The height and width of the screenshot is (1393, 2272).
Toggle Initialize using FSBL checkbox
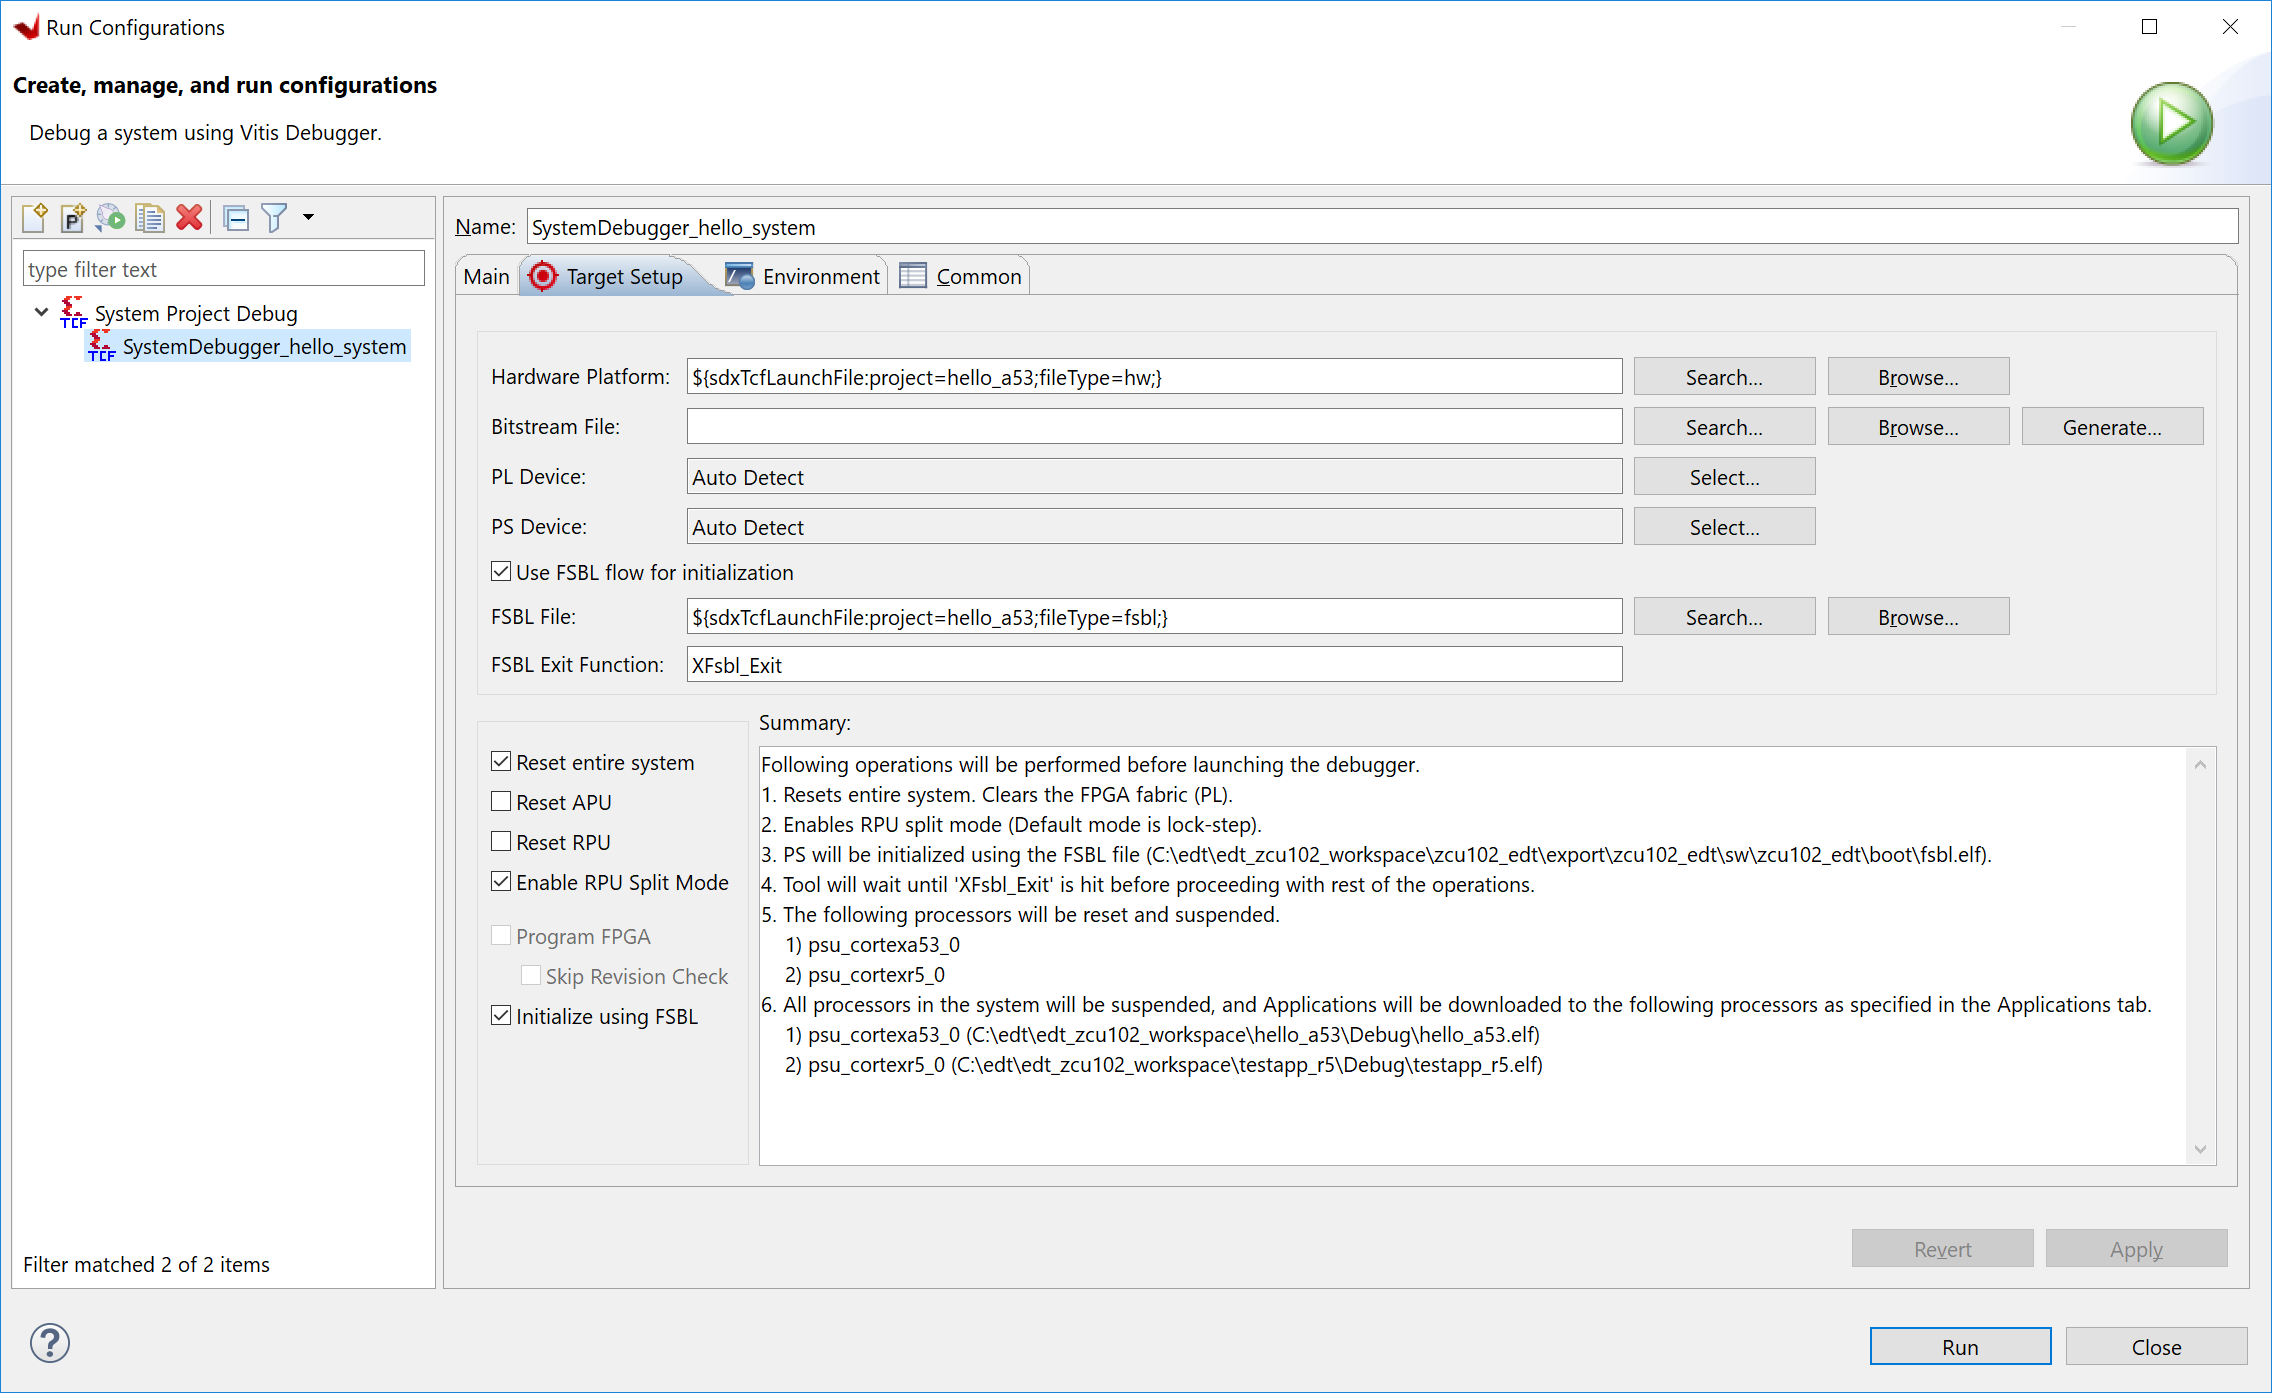click(x=501, y=1015)
